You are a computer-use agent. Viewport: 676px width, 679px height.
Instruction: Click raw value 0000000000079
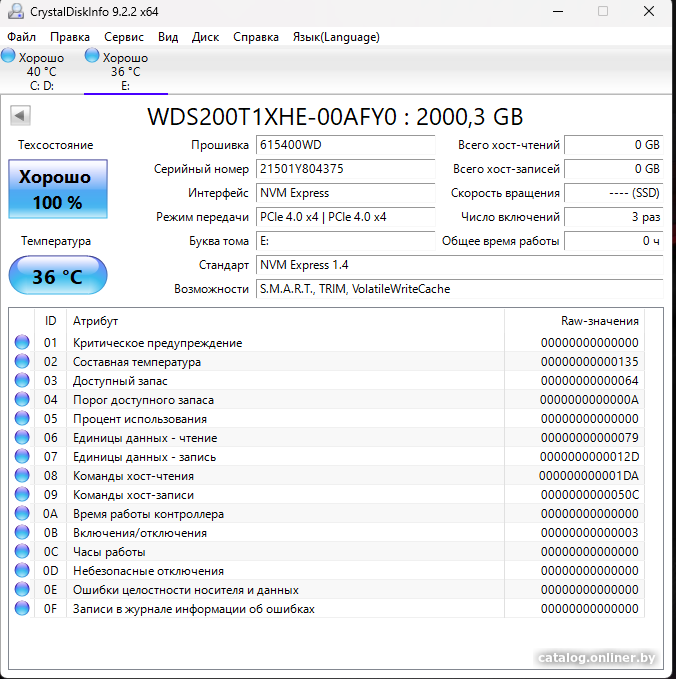pos(589,438)
